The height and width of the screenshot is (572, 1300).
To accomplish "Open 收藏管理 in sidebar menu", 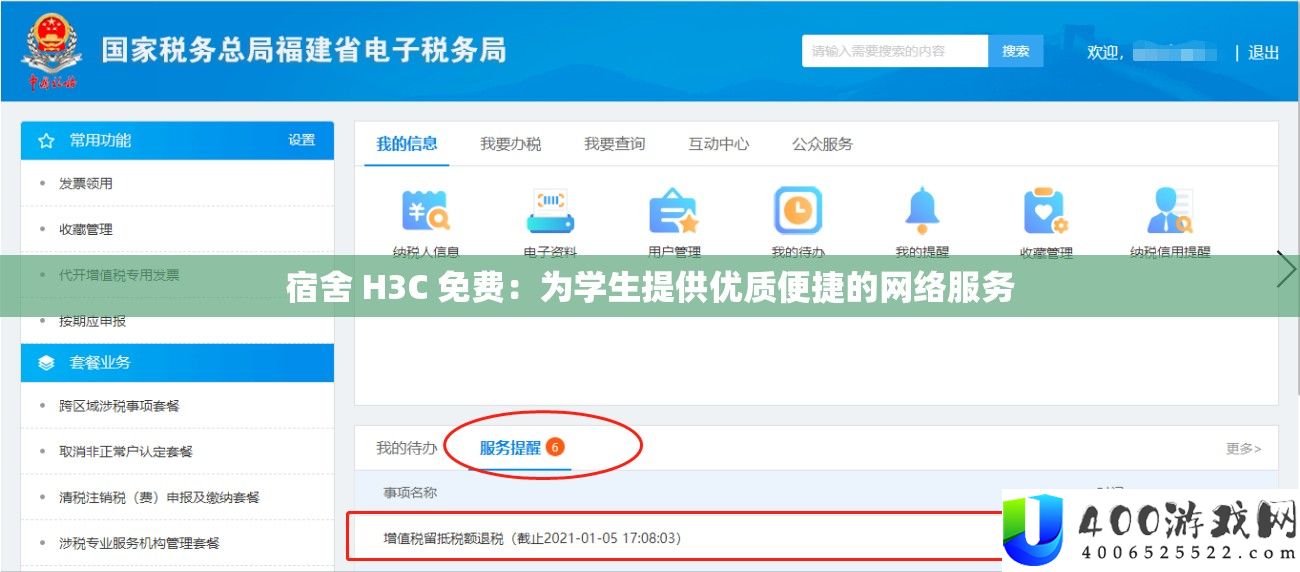I will [85, 230].
